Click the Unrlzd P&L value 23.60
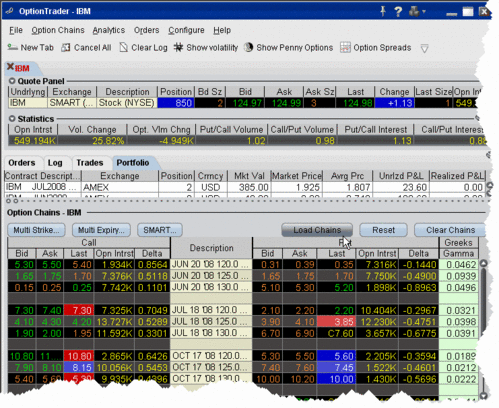This screenshot has height=408, width=499. tap(401, 187)
